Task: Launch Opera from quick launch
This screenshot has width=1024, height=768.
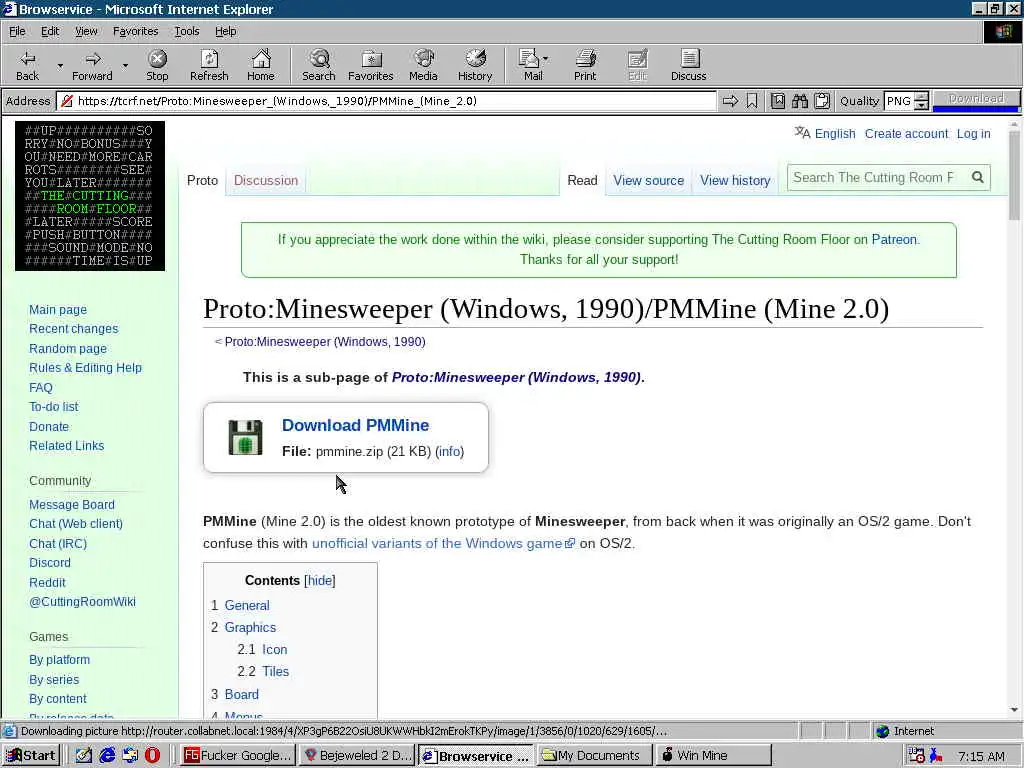Action: [x=152, y=755]
